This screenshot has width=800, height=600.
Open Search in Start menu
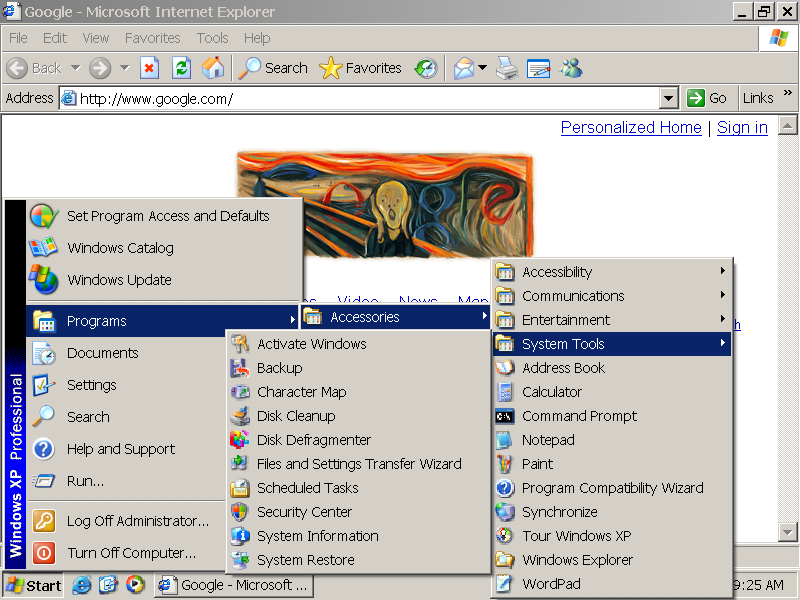click(x=126, y=417)
